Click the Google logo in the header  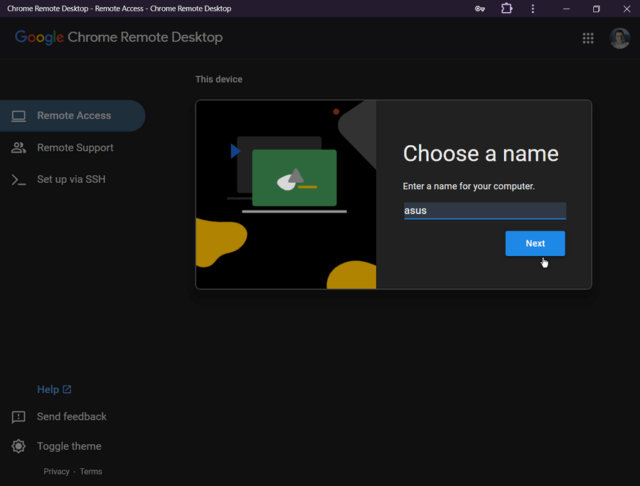[x=39, y=38]
